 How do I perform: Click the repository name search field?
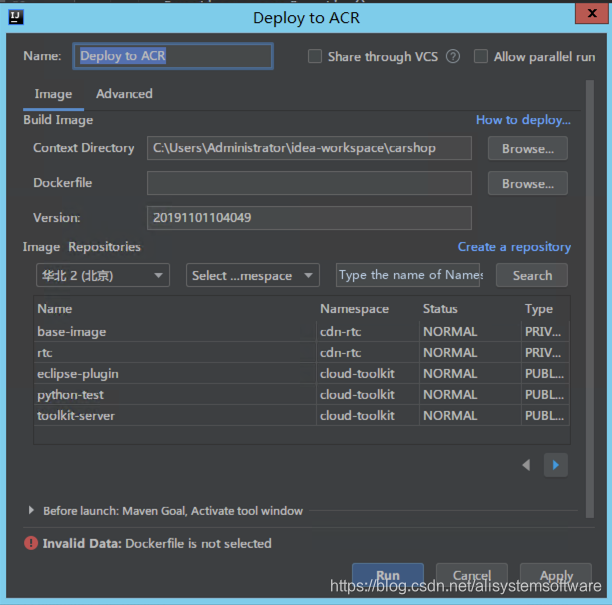coord(408,275)
